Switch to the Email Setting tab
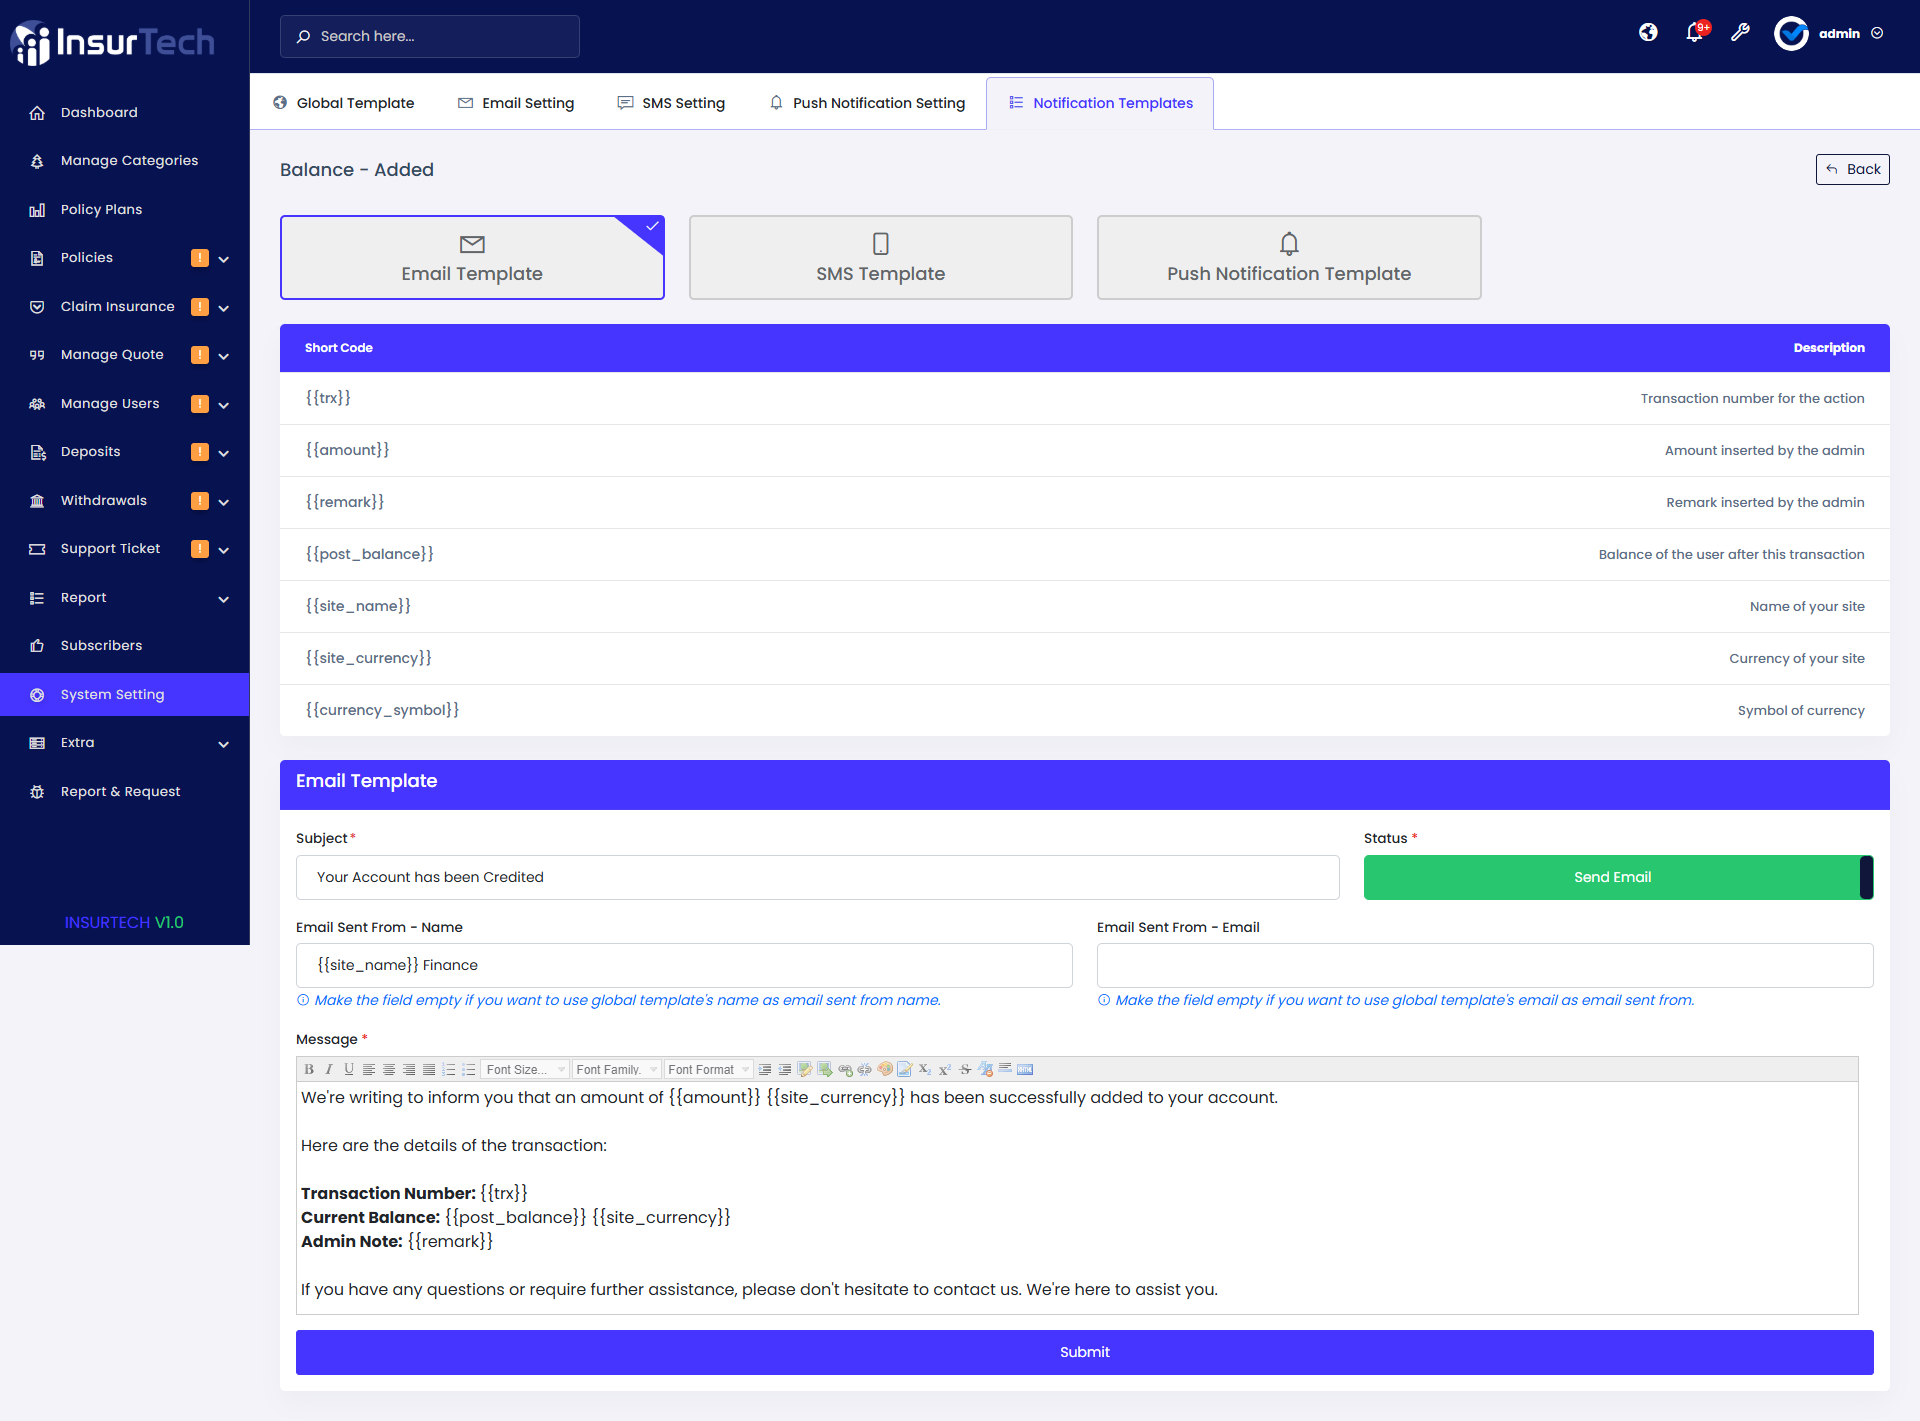 pos(516,103)
